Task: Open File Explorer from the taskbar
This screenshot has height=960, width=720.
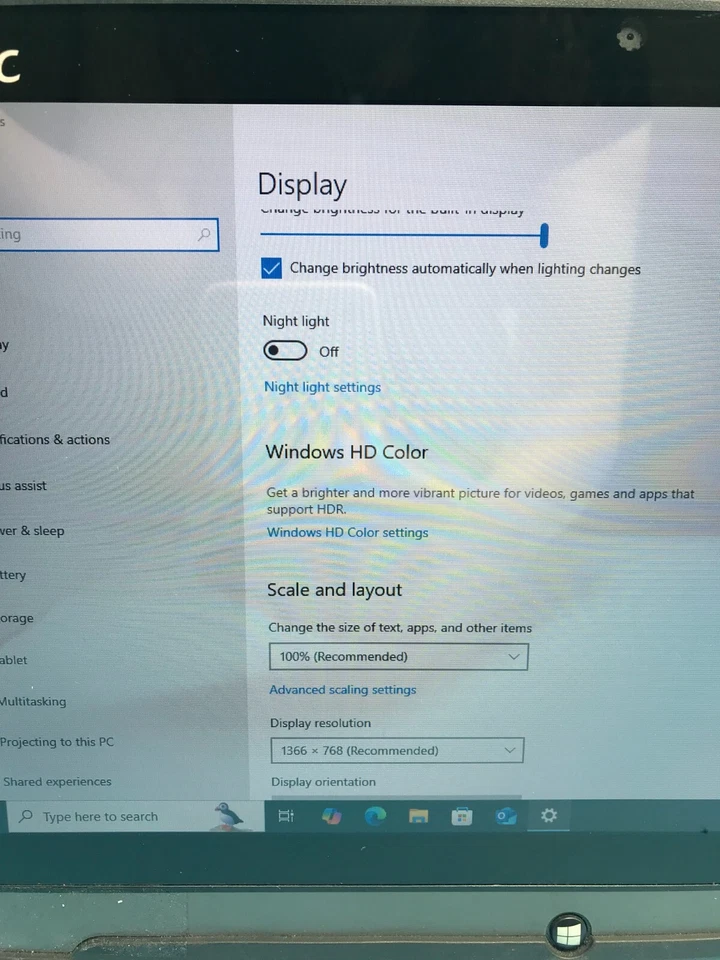Action: pyautogui.click(x=418, y=816)
